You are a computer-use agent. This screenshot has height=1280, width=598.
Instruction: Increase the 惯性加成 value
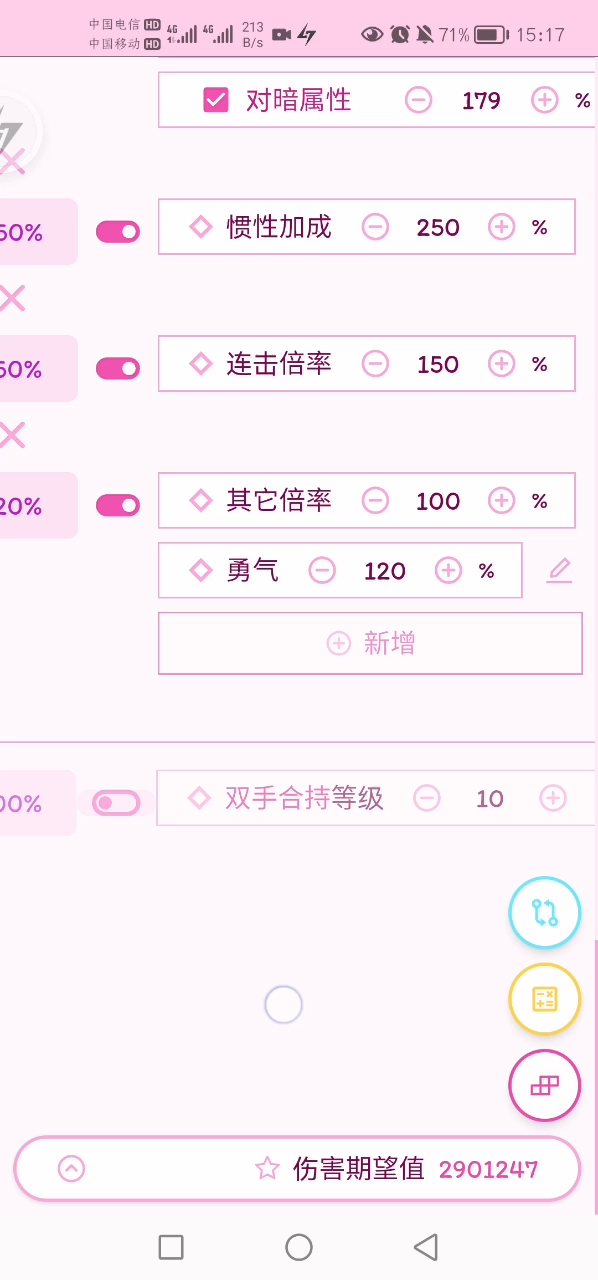point(501,227)
